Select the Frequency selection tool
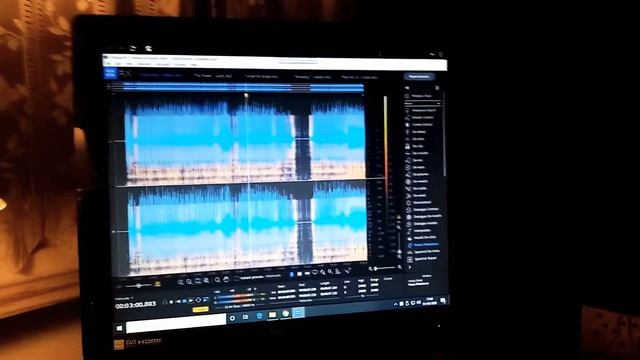Screen dimensions: 640x360 [x=307, y=273]
